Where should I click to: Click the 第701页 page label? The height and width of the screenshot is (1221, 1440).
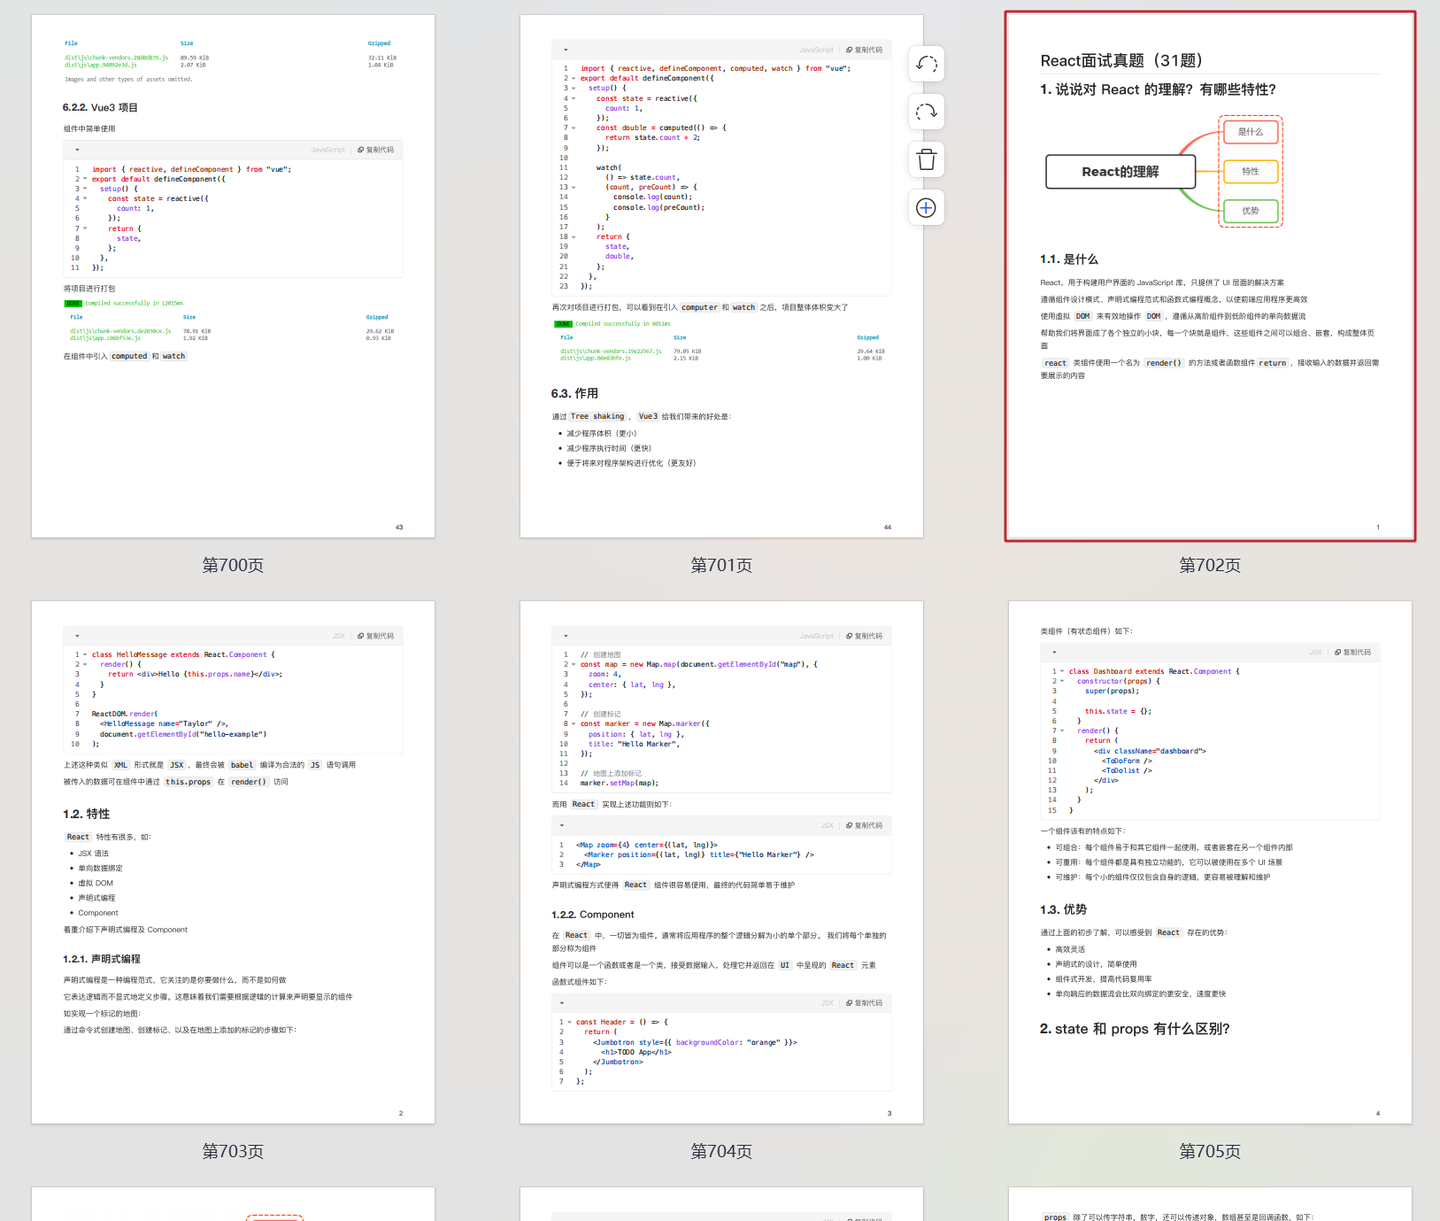pos(721,565)
